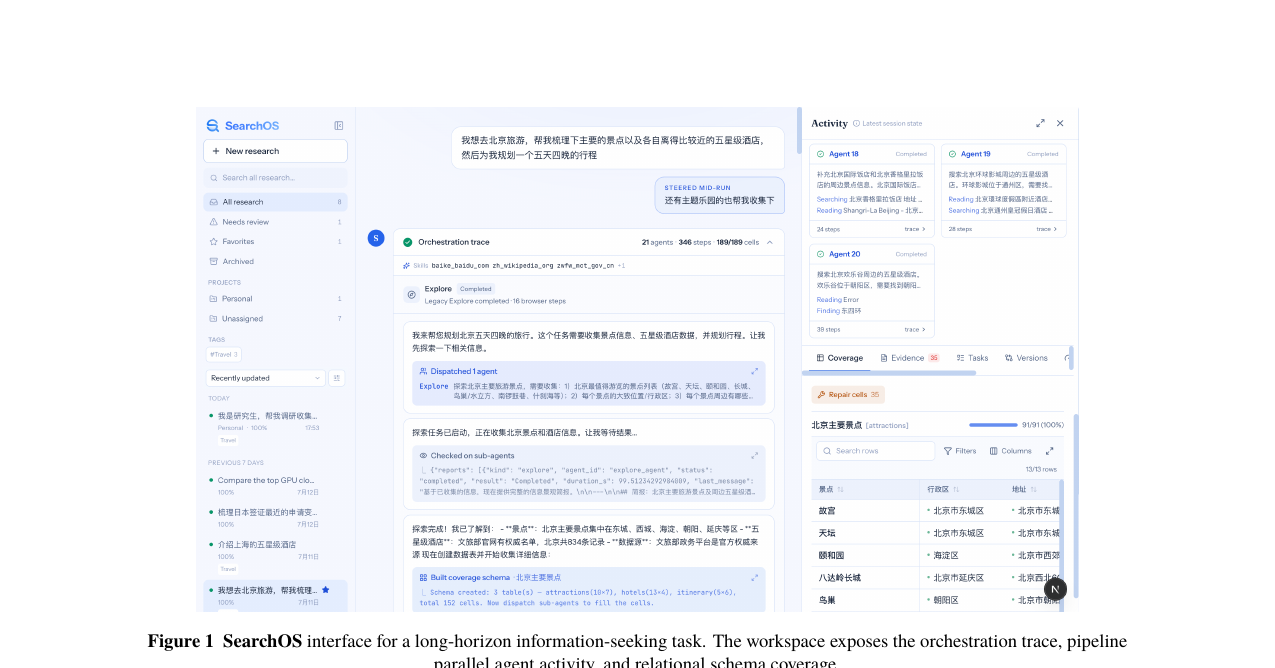
Task: Open the All research list
Action: click(275, 202)
